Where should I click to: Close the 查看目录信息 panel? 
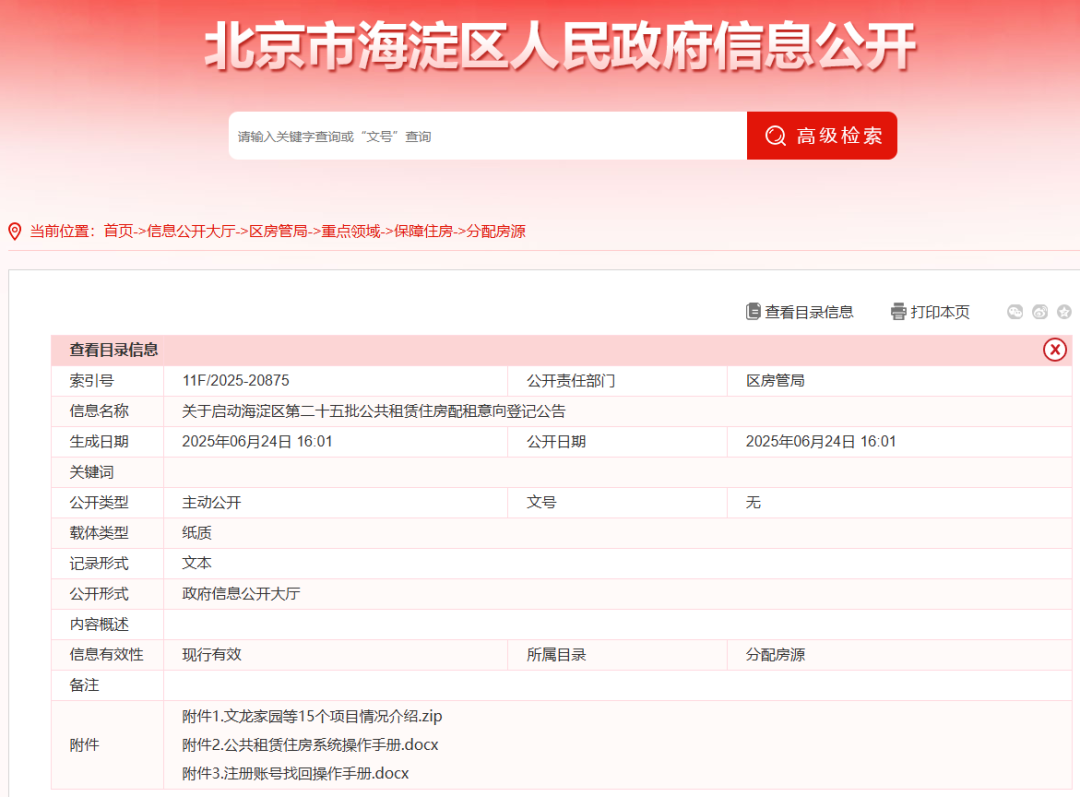1055,350
